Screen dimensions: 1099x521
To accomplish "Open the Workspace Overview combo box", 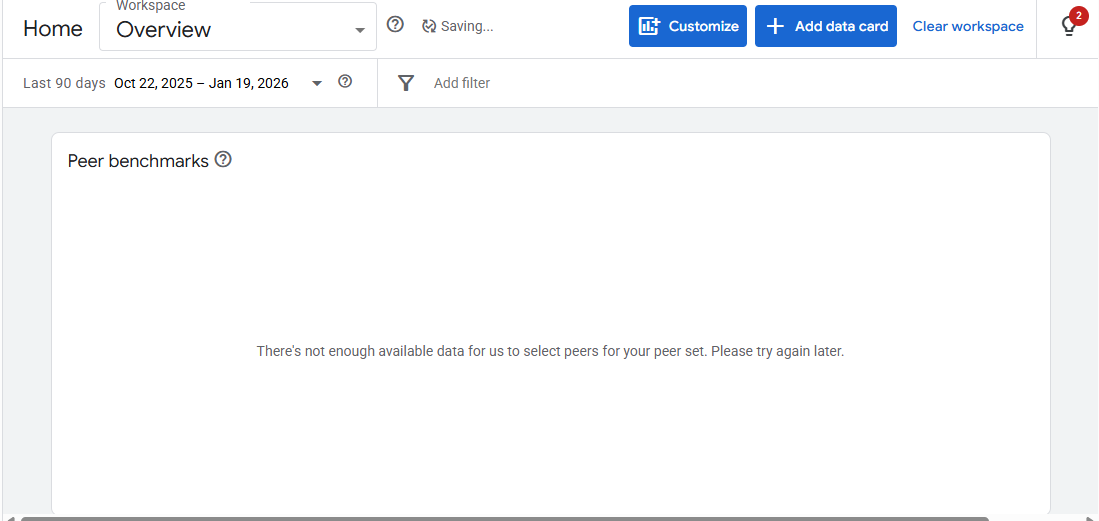I will tap(225, 29).
